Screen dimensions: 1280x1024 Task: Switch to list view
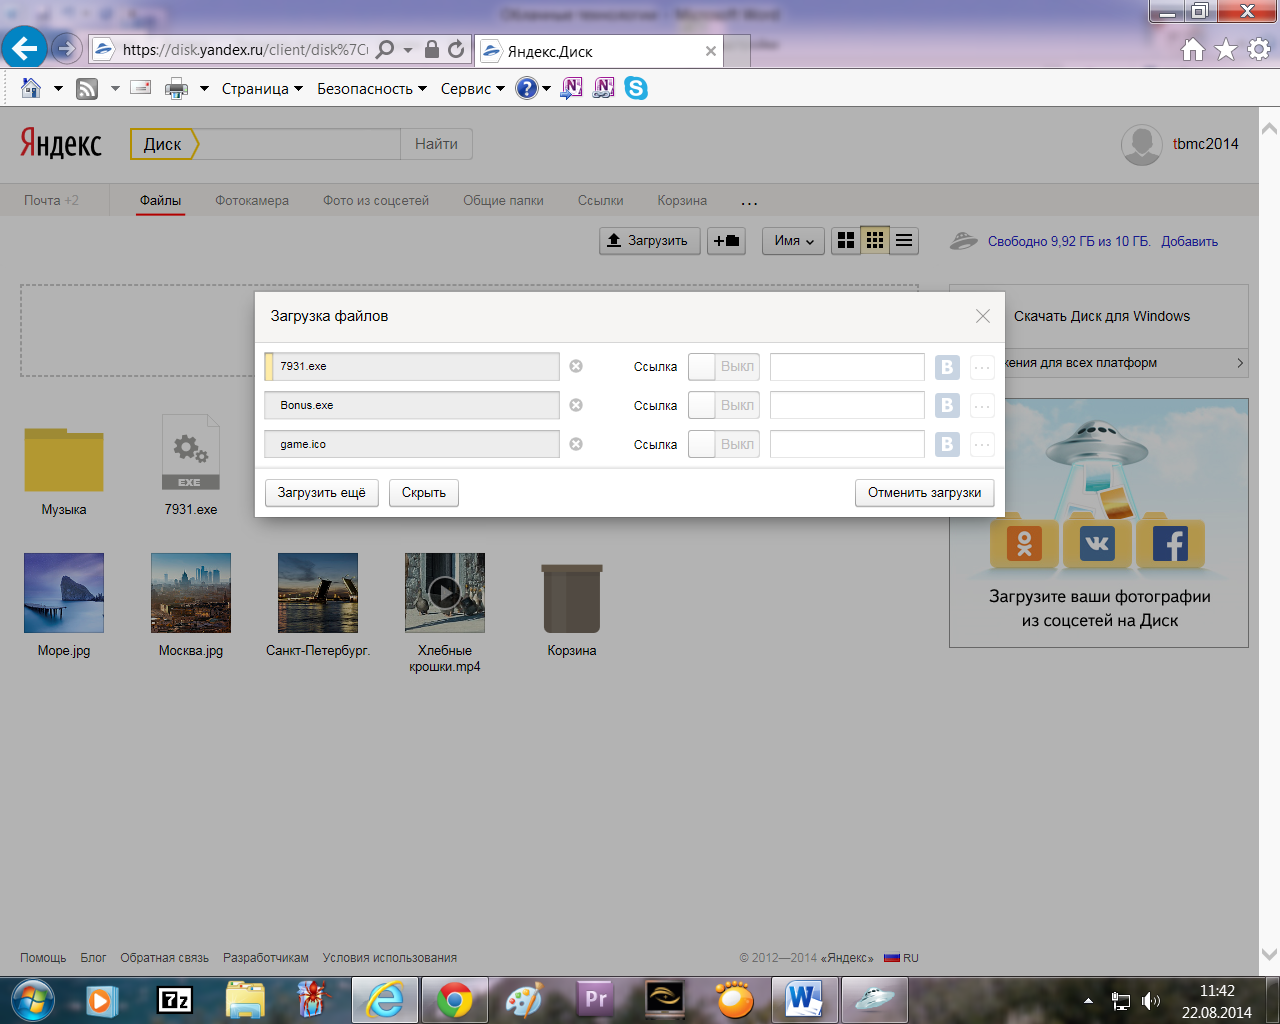pyautogui.click(x=904, y=240)
